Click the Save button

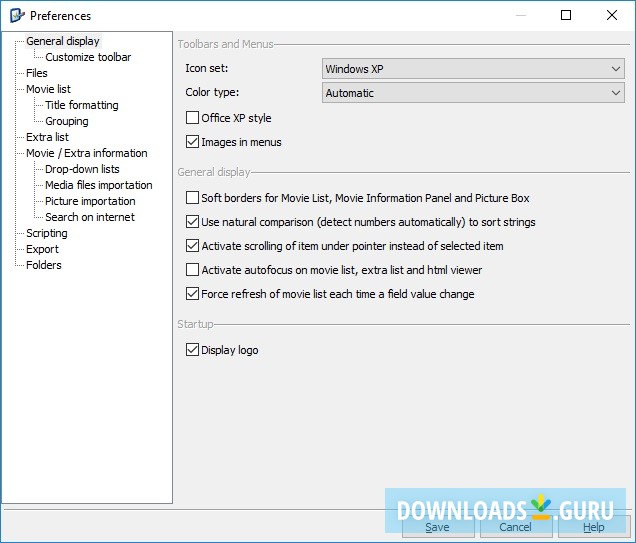tap(438, 527)
